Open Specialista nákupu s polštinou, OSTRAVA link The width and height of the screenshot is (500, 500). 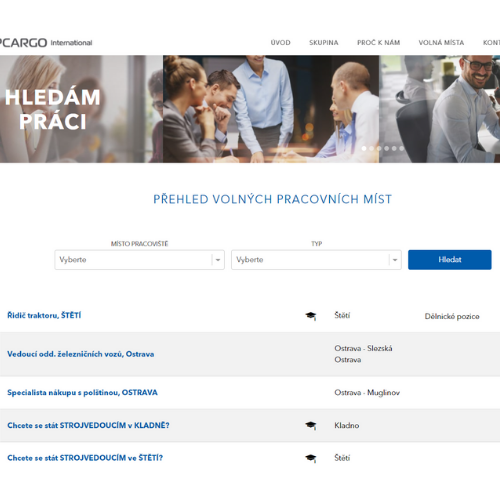82,393
